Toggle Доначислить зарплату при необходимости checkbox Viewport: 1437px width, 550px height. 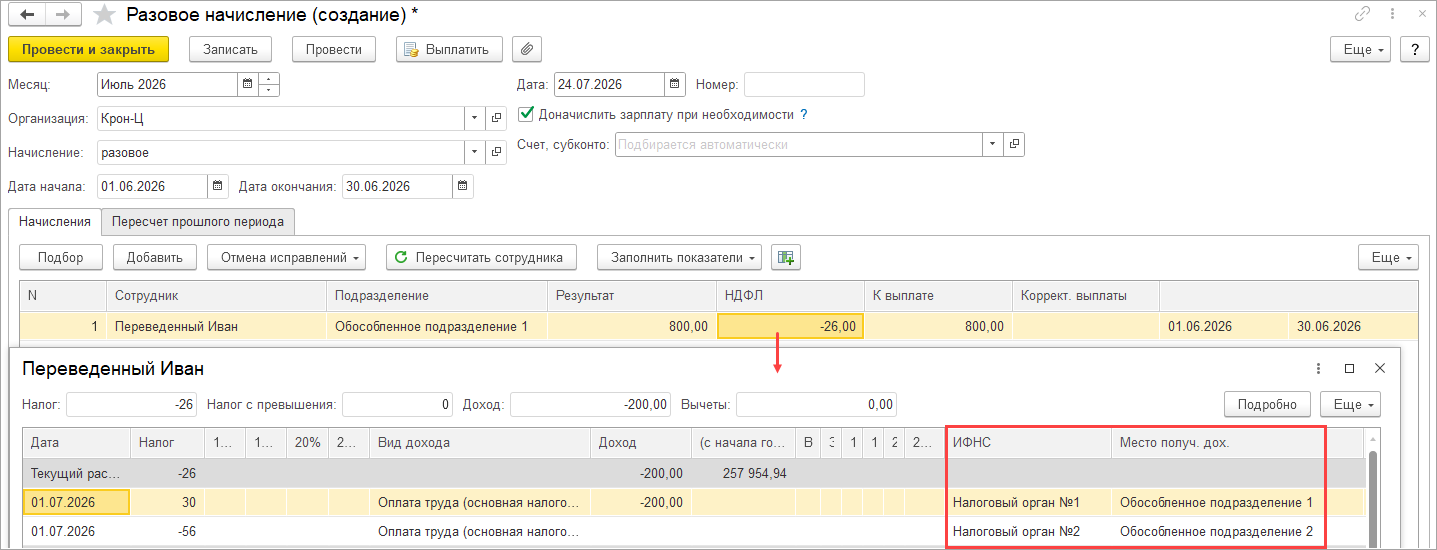tap(526, 114)
